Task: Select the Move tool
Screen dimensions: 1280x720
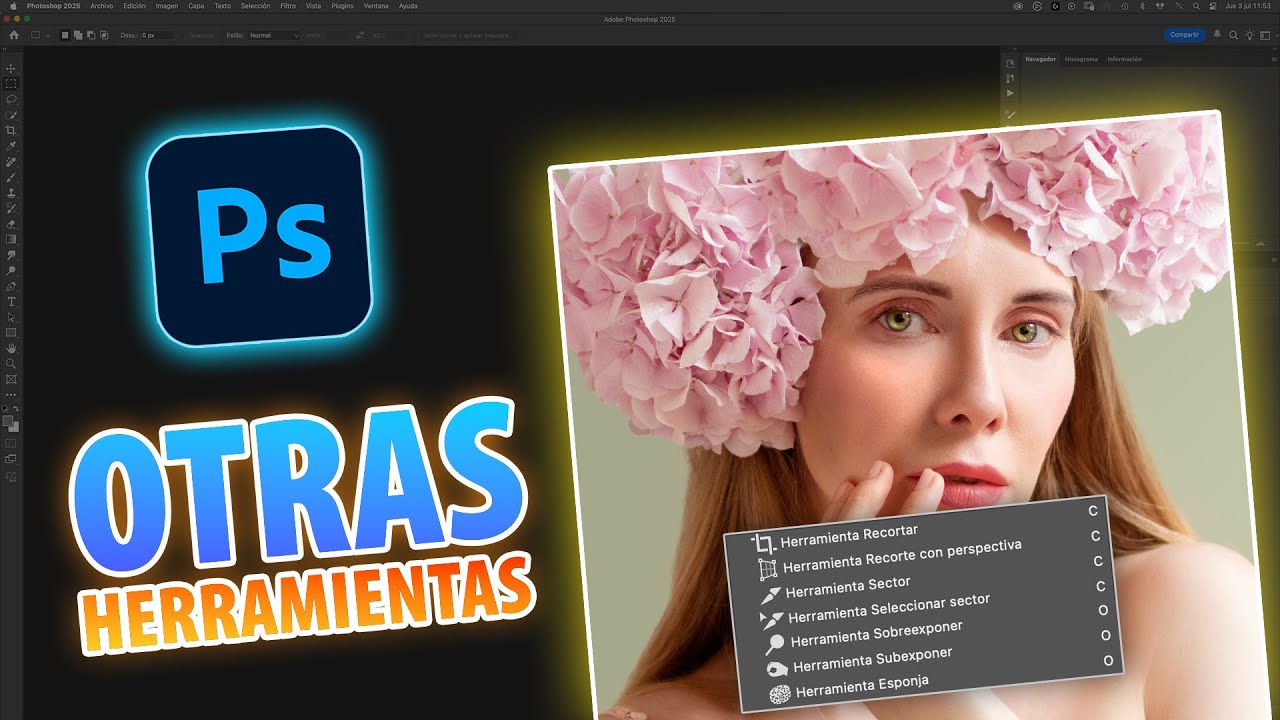Action: 12,69
